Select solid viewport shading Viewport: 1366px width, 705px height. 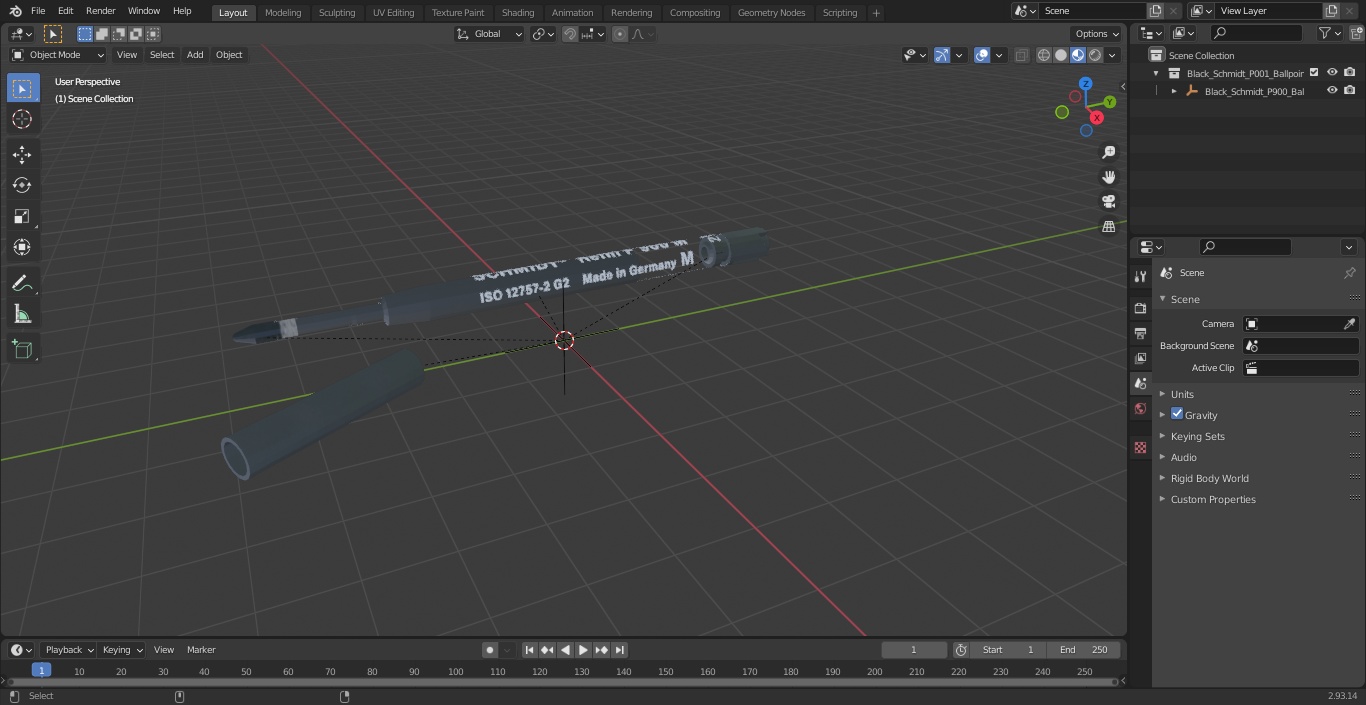pos(1061,55)
